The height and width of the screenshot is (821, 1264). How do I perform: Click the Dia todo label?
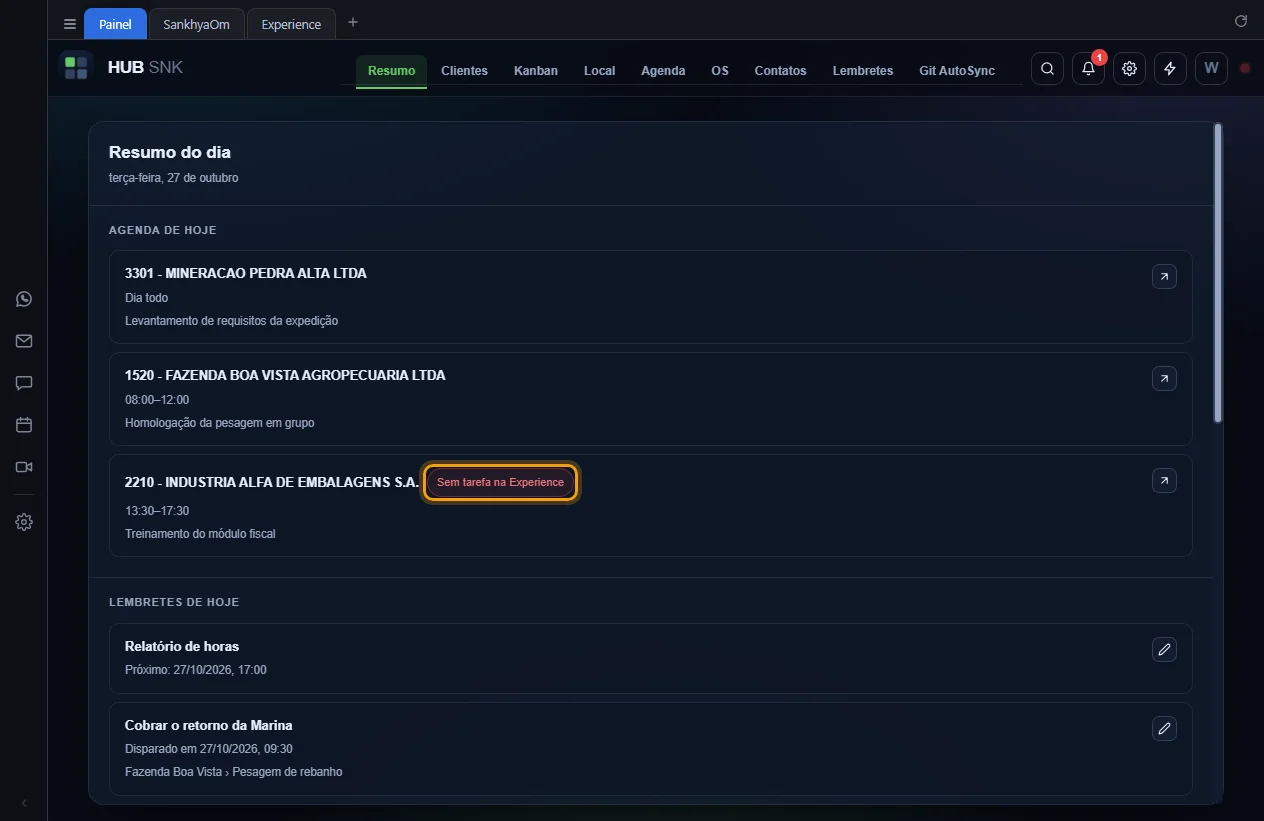[x=146, y=298]
